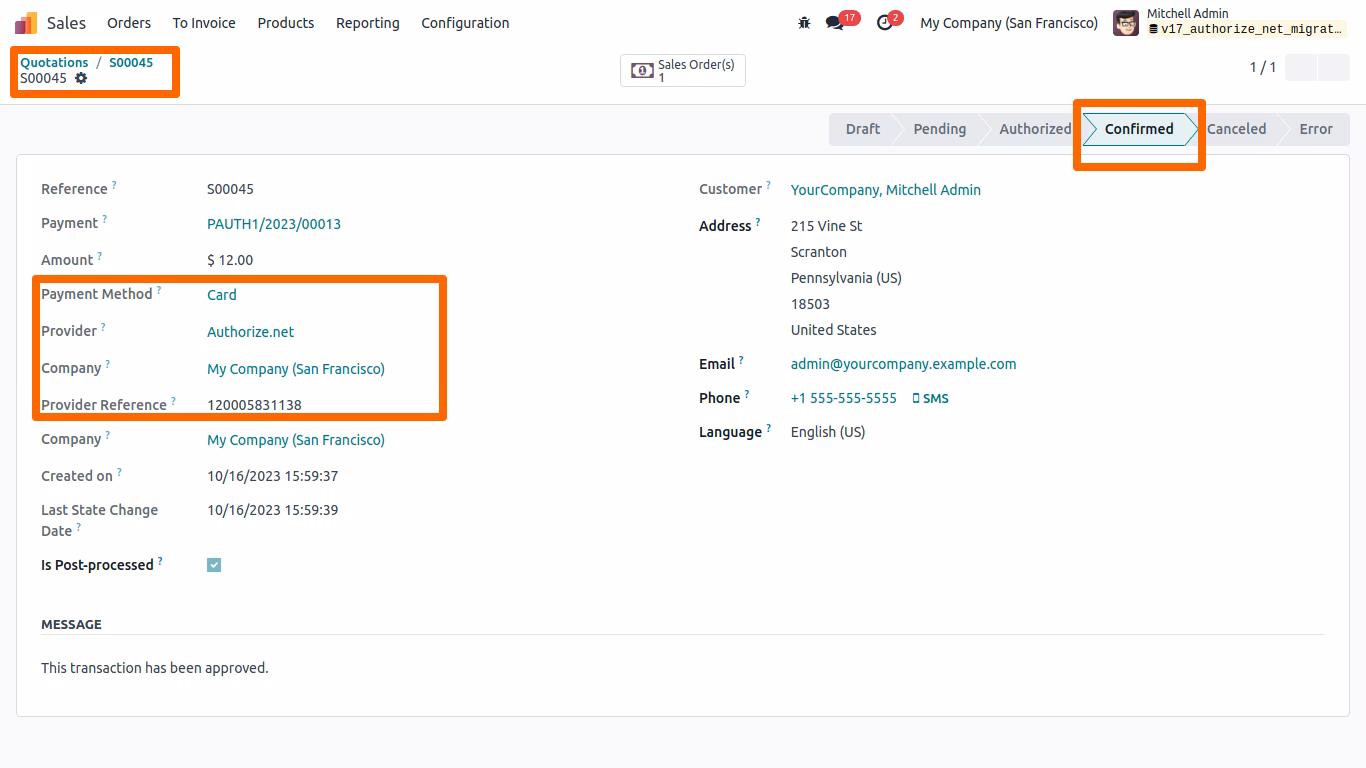The height and width of the screenshot is (768, 1366).
Task: Select the Error status stage
Action: pyautogui.click(x=1316, y=129)
